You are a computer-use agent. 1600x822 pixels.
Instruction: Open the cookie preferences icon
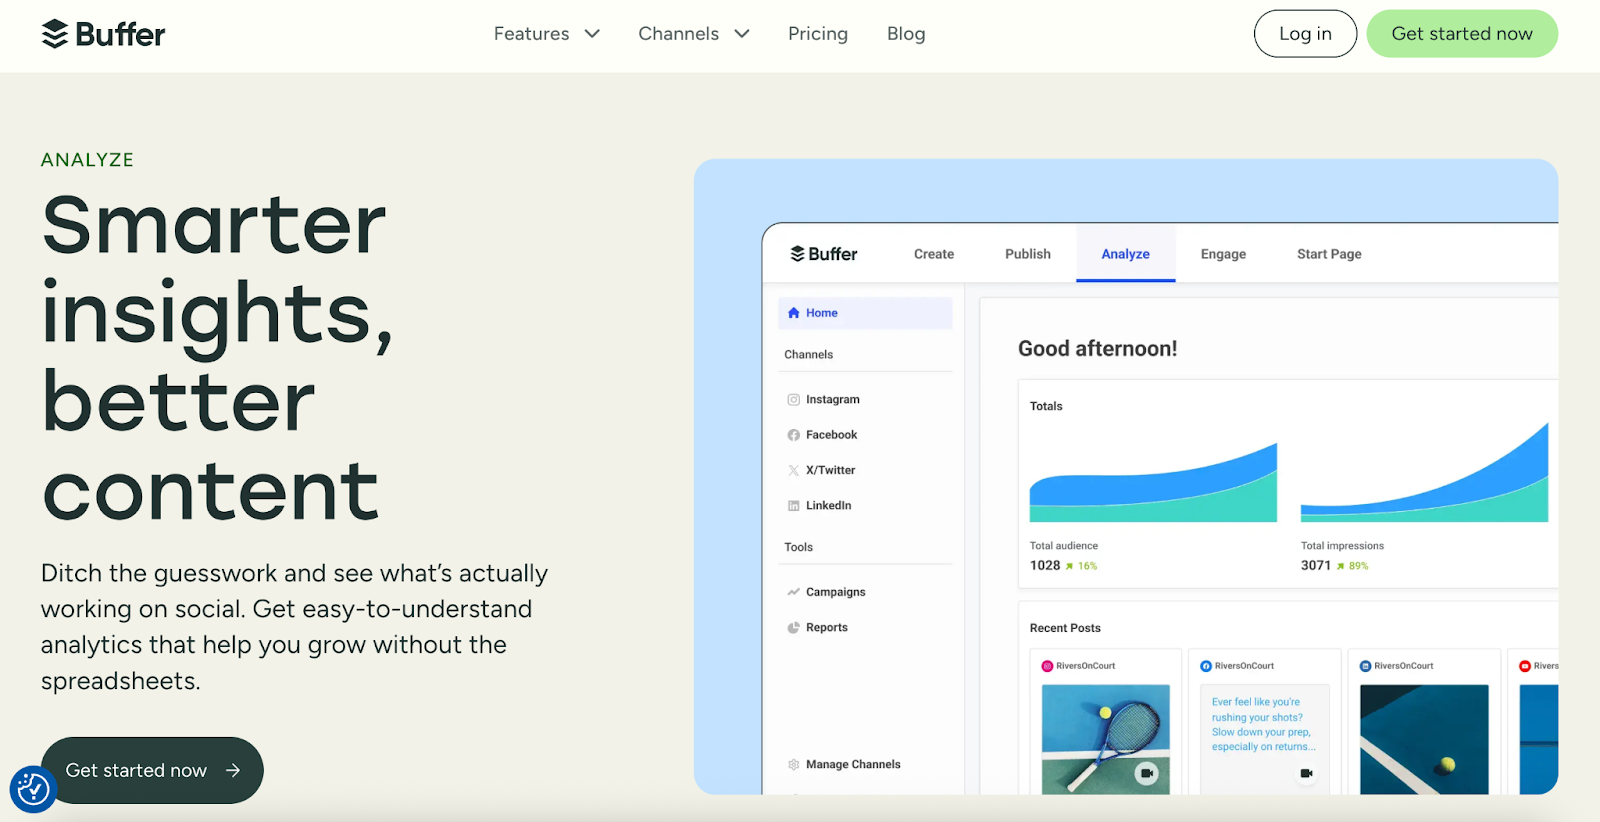(x=33, y=789)
